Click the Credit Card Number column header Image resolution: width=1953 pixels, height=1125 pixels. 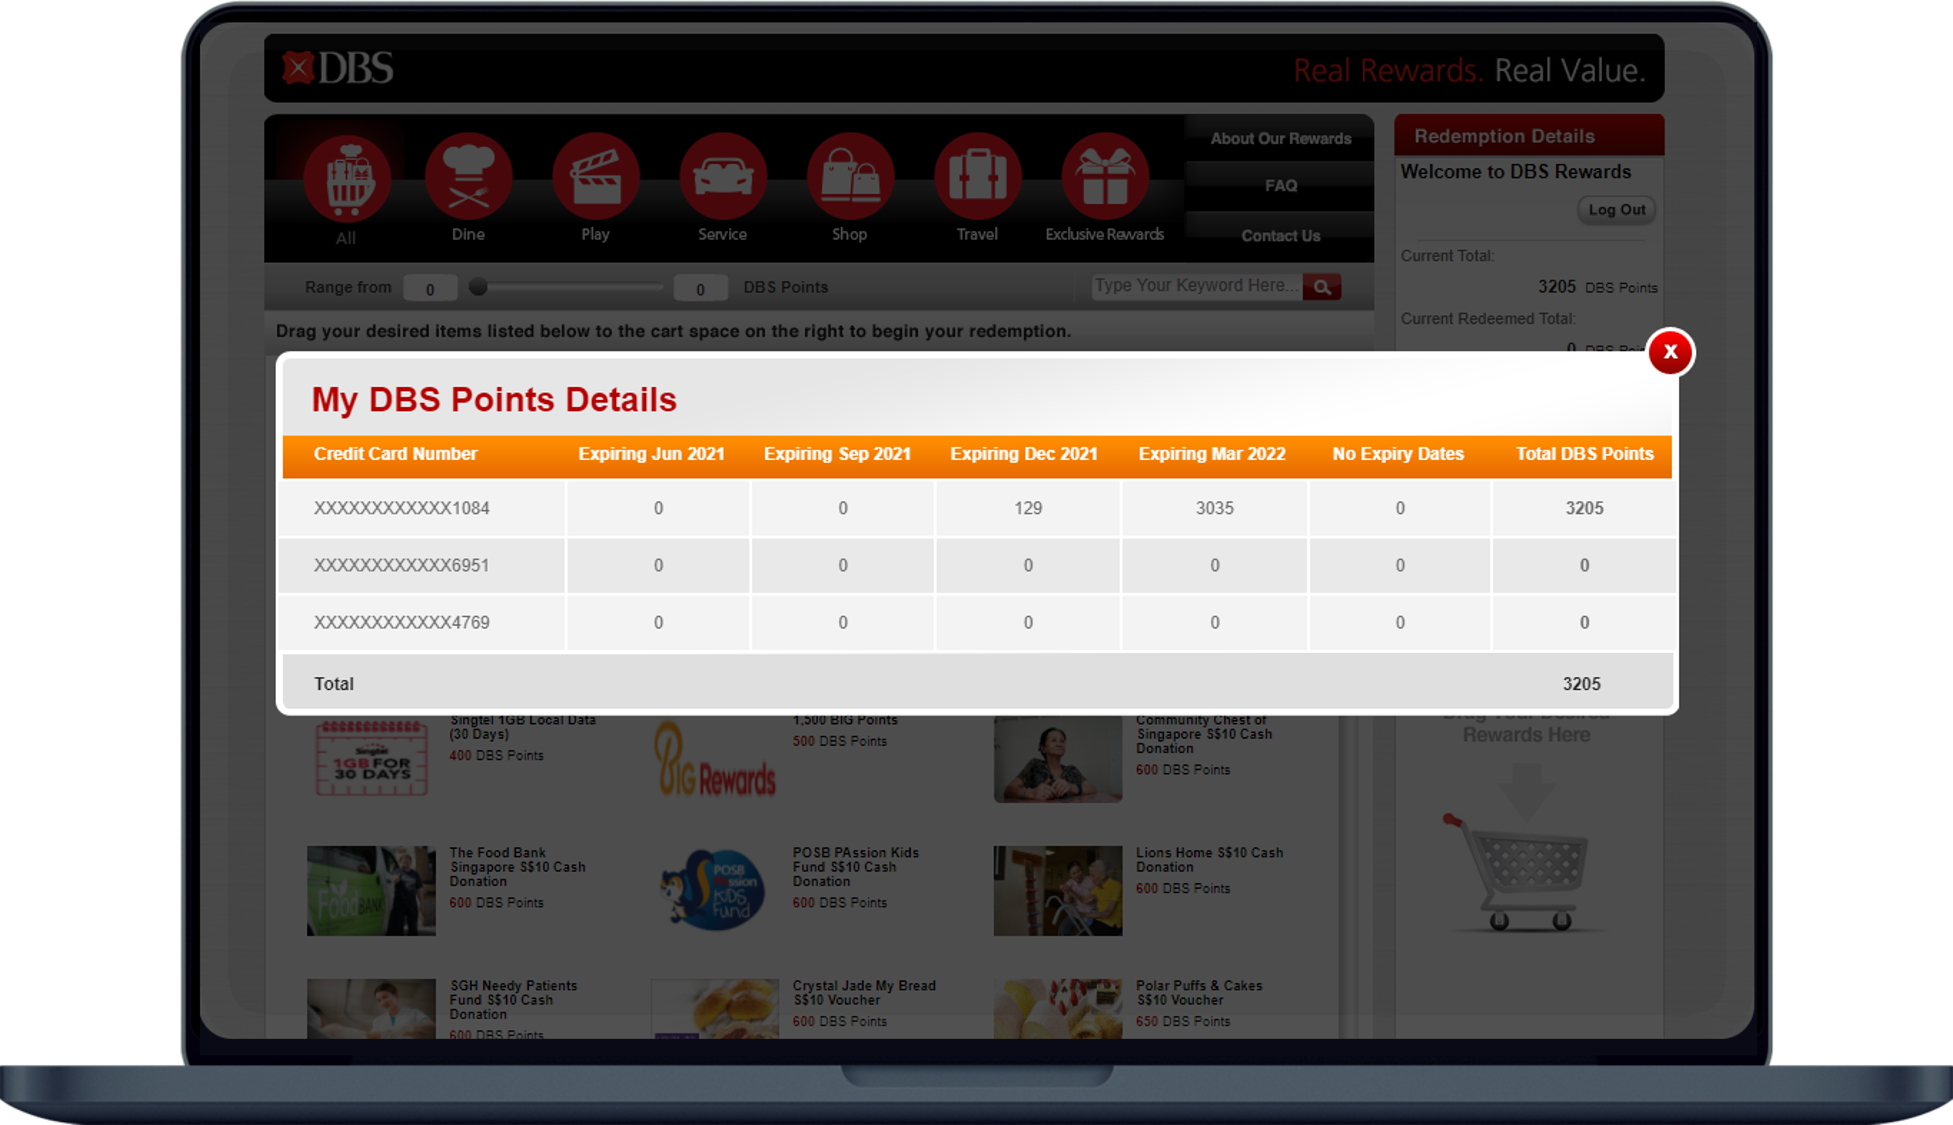396,454
